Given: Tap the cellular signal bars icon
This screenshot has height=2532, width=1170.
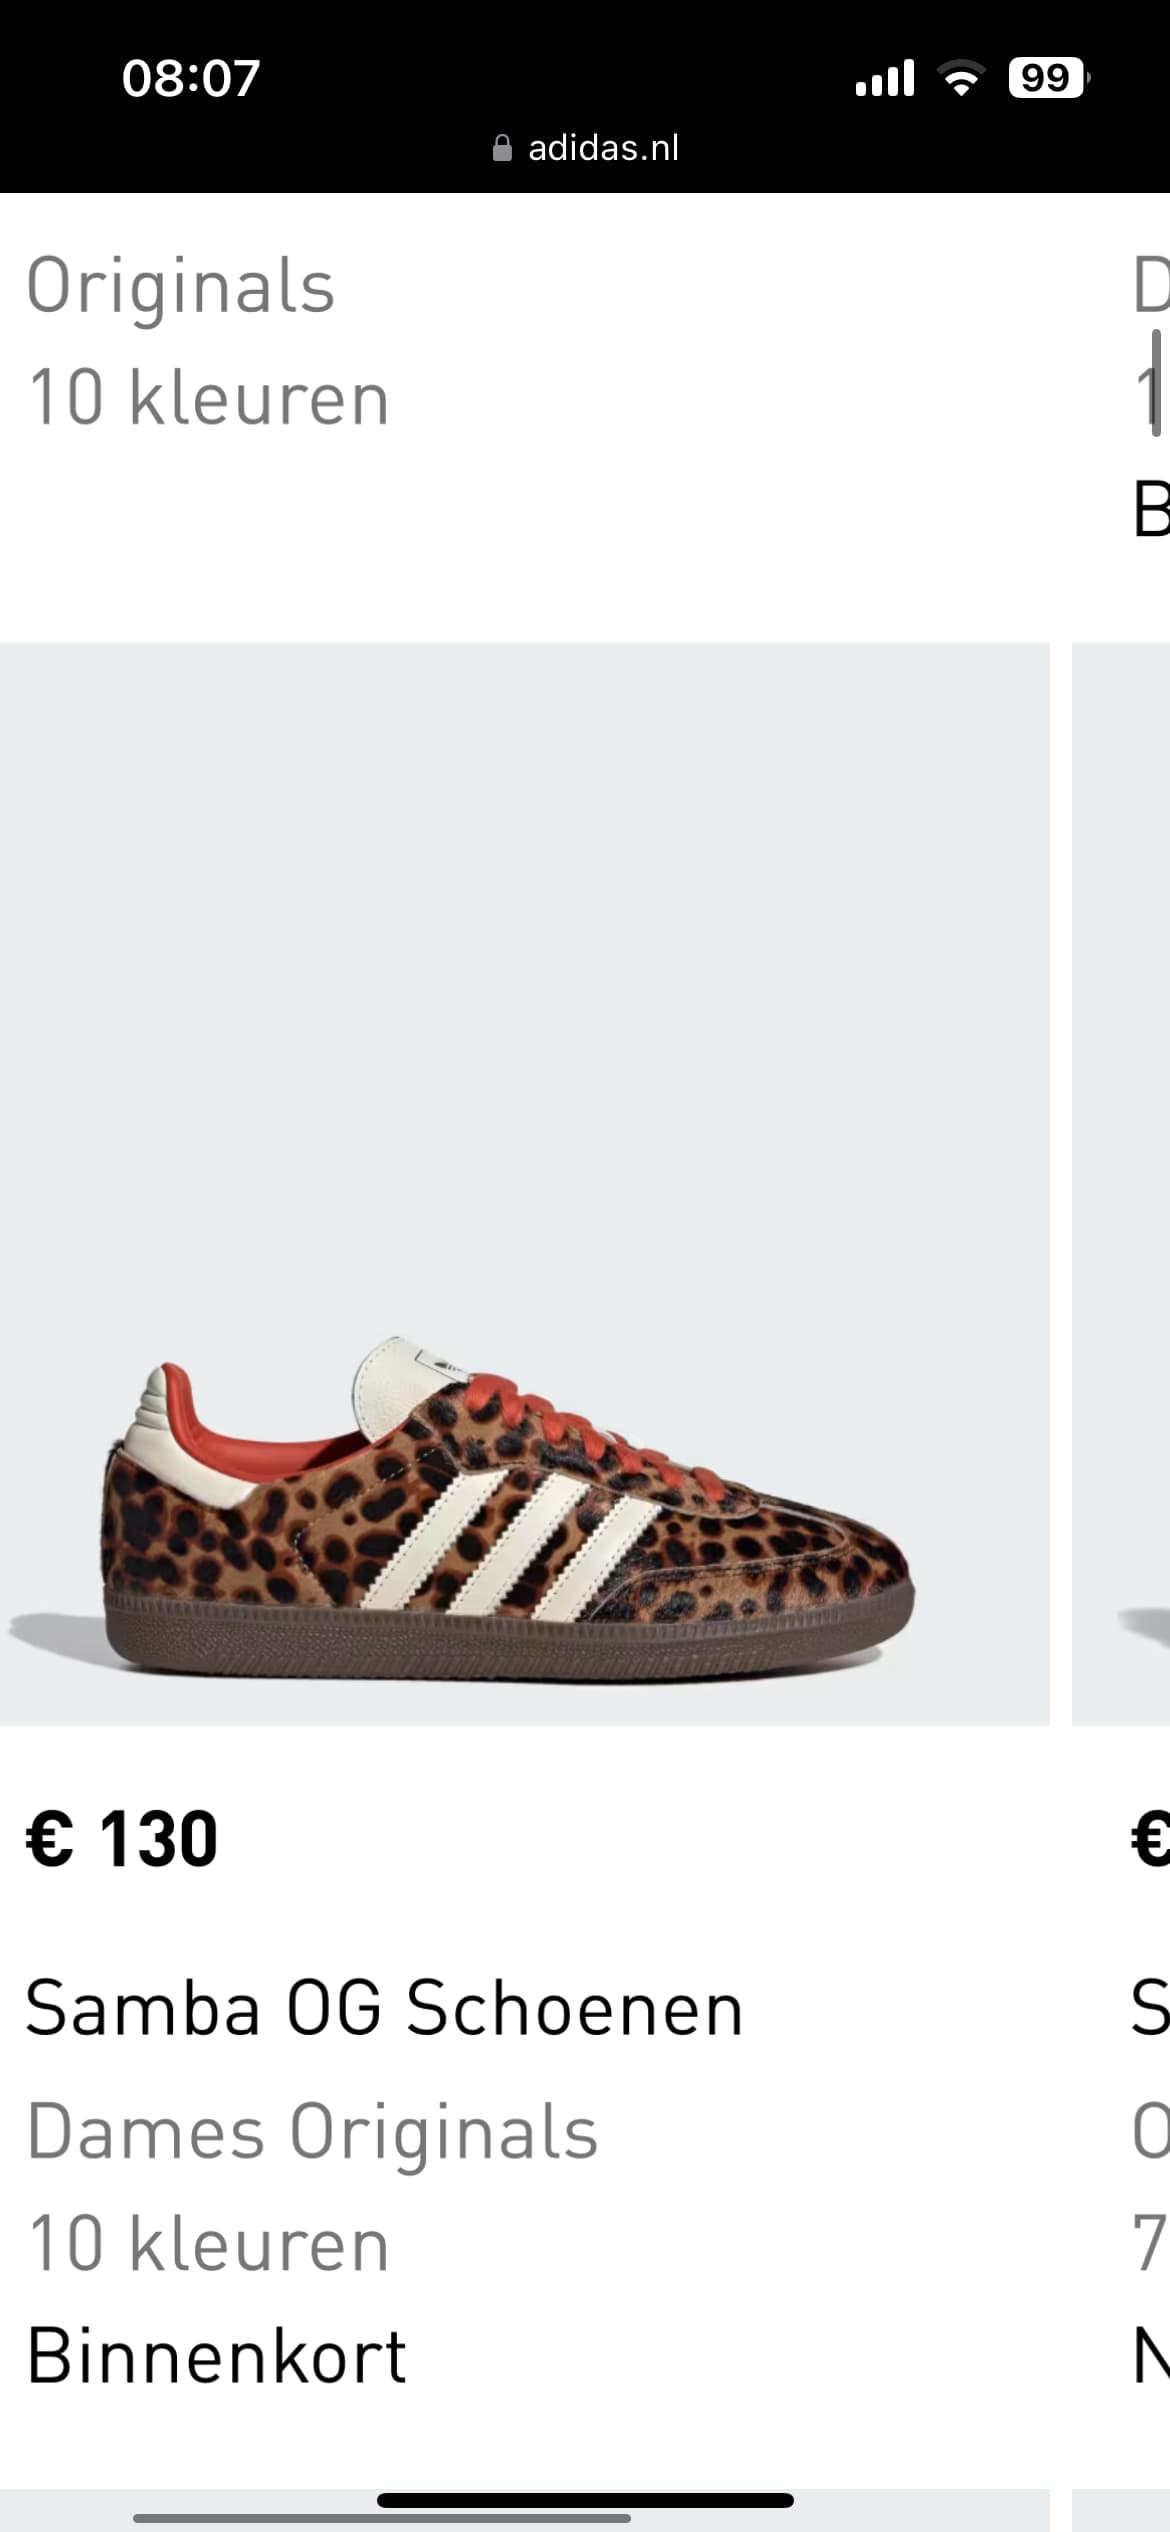Looking at the screenshot, I should (x=884, y=78).
